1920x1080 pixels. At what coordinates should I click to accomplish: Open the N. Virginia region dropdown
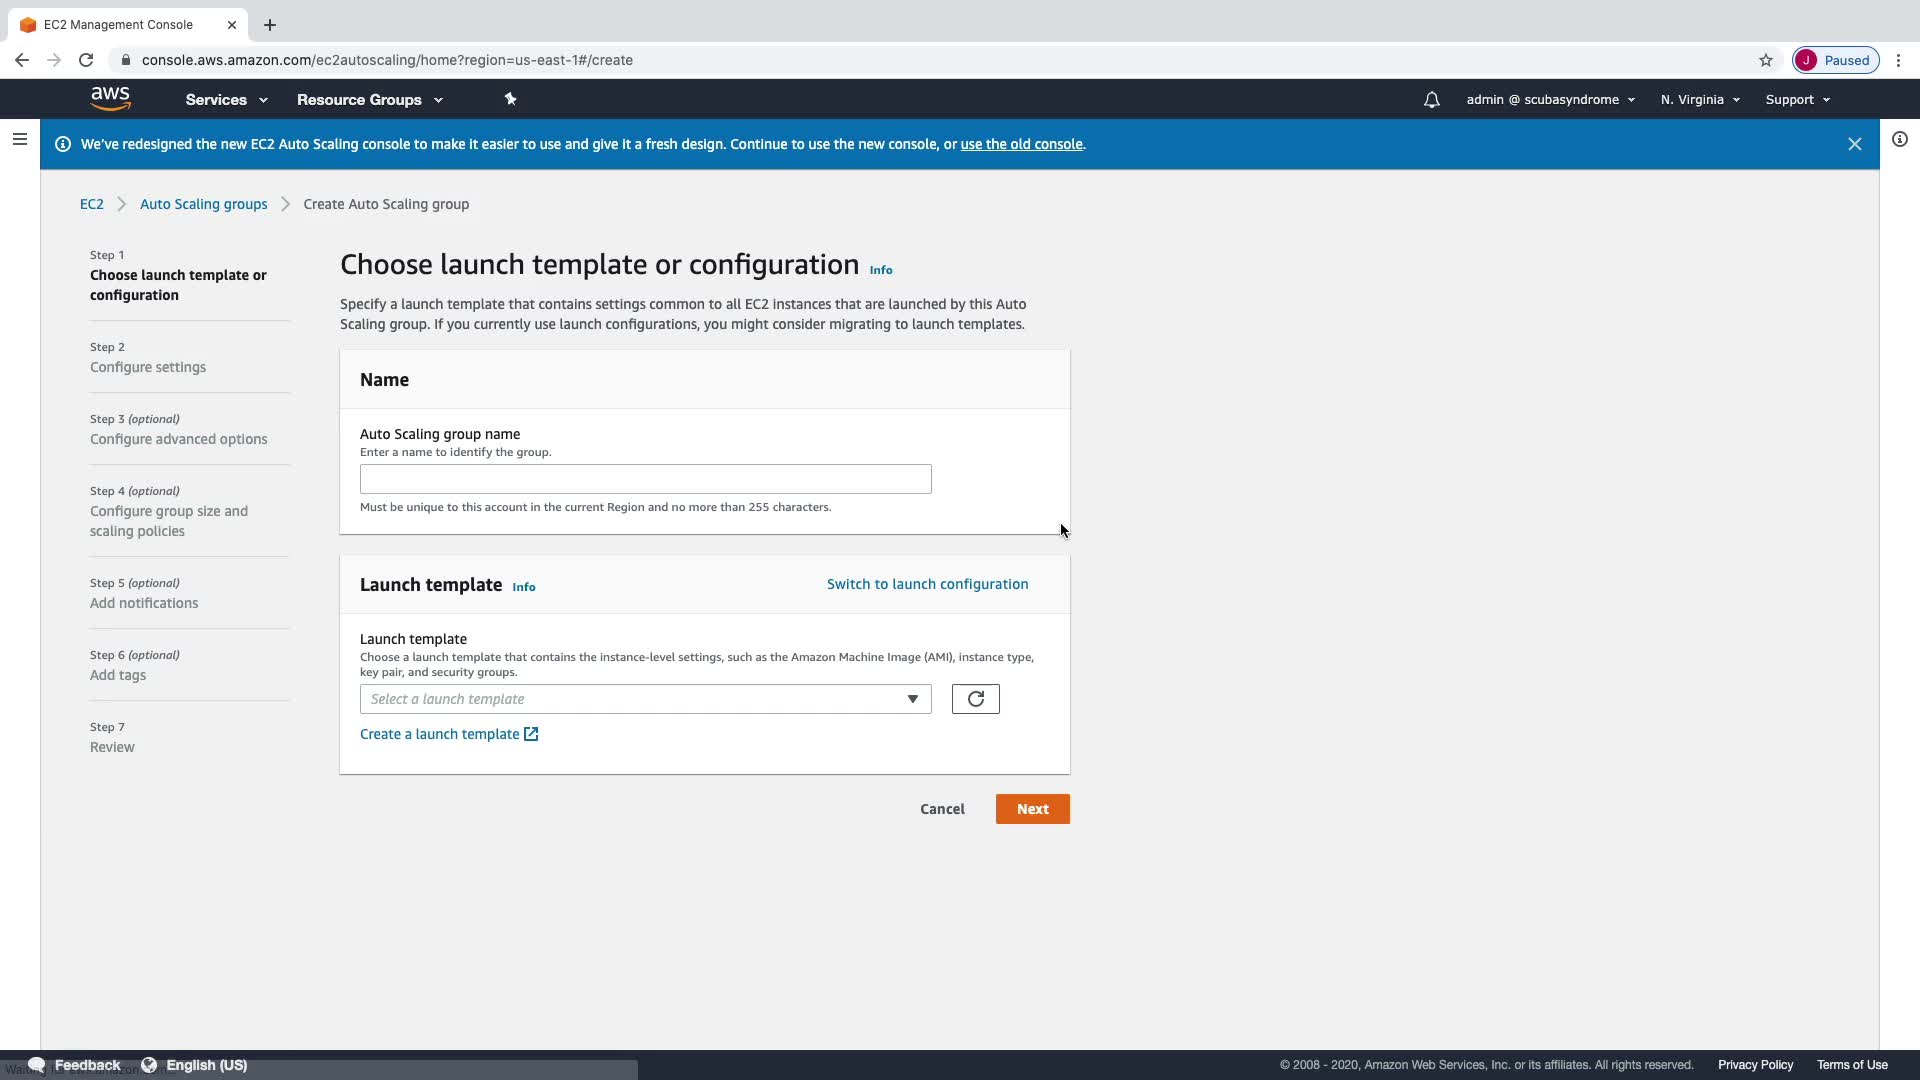(1700, 100)
